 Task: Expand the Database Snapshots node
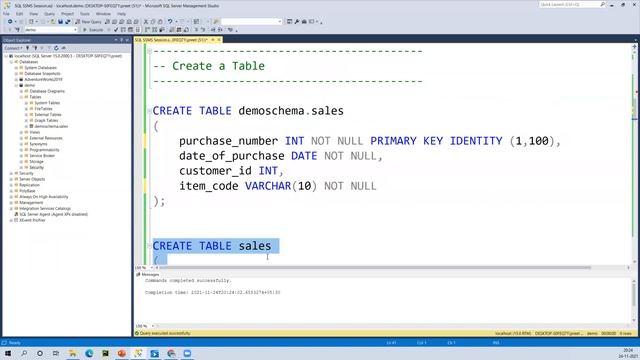pos(16,74)
